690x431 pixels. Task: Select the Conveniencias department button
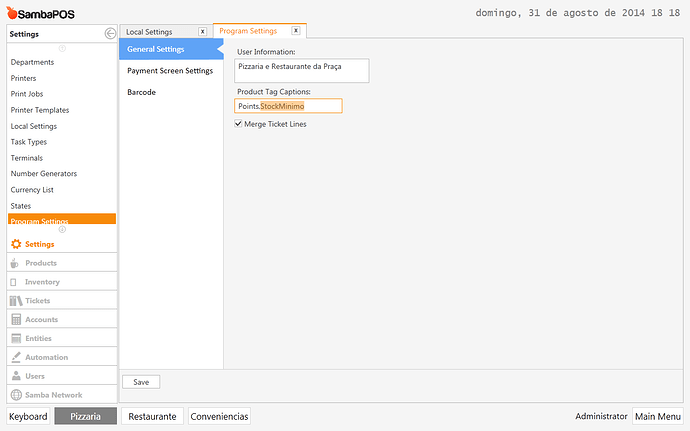click(x=219, y=416)
